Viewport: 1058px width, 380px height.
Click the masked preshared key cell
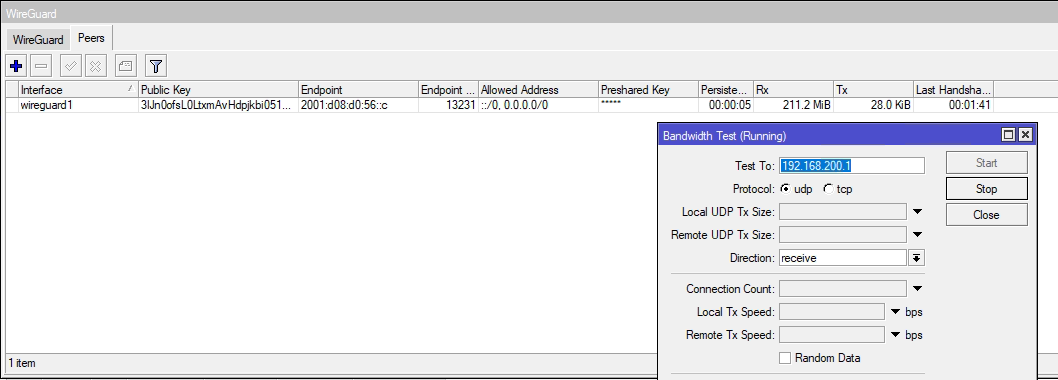tap(648, 105)
